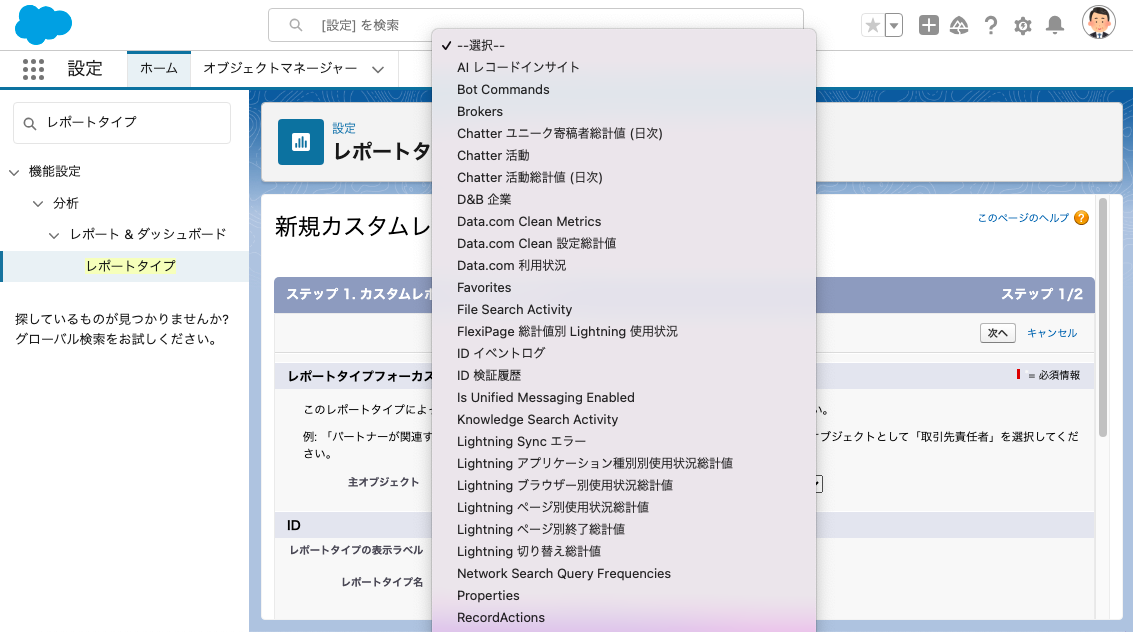Choose the --選択-- option

point(624,46)
